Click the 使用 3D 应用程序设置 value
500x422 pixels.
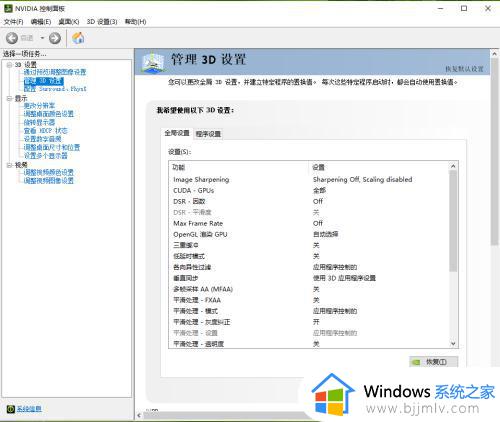click(x=344, y=278)
